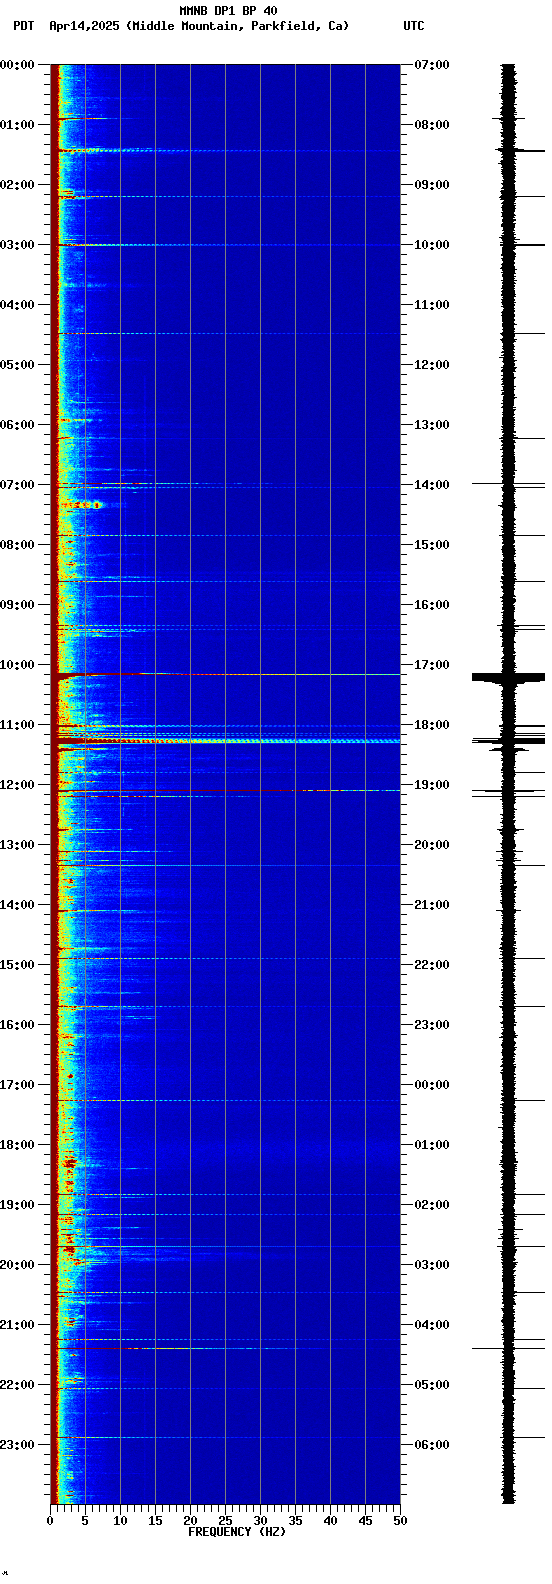This screenshot has height=1584, width=552.
Task: Click the 22:00 PDT time label
Action: click(18, 1385)
